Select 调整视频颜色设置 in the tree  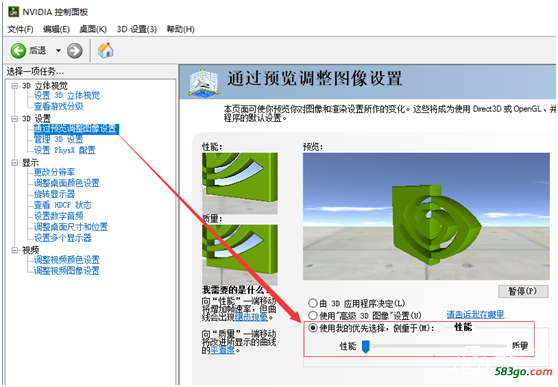pos(67,260)
